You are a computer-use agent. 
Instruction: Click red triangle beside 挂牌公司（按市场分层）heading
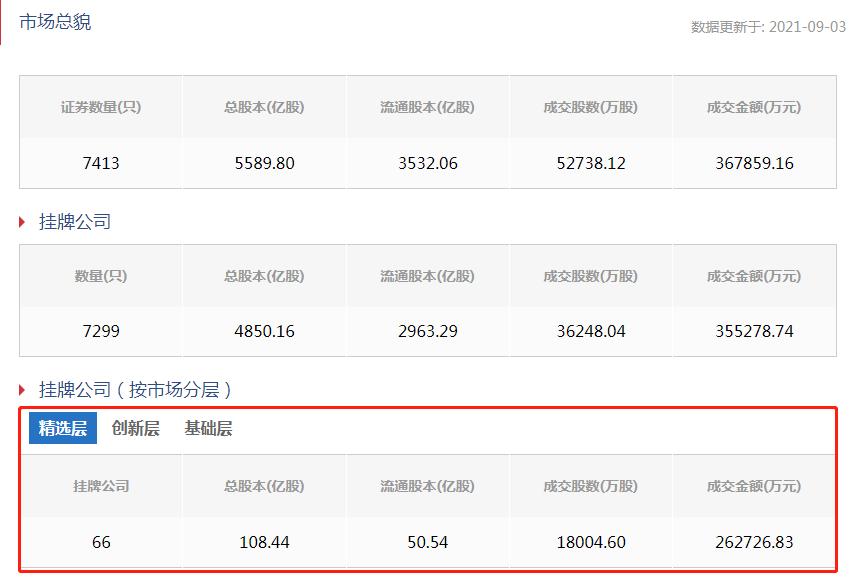point(23,390)
